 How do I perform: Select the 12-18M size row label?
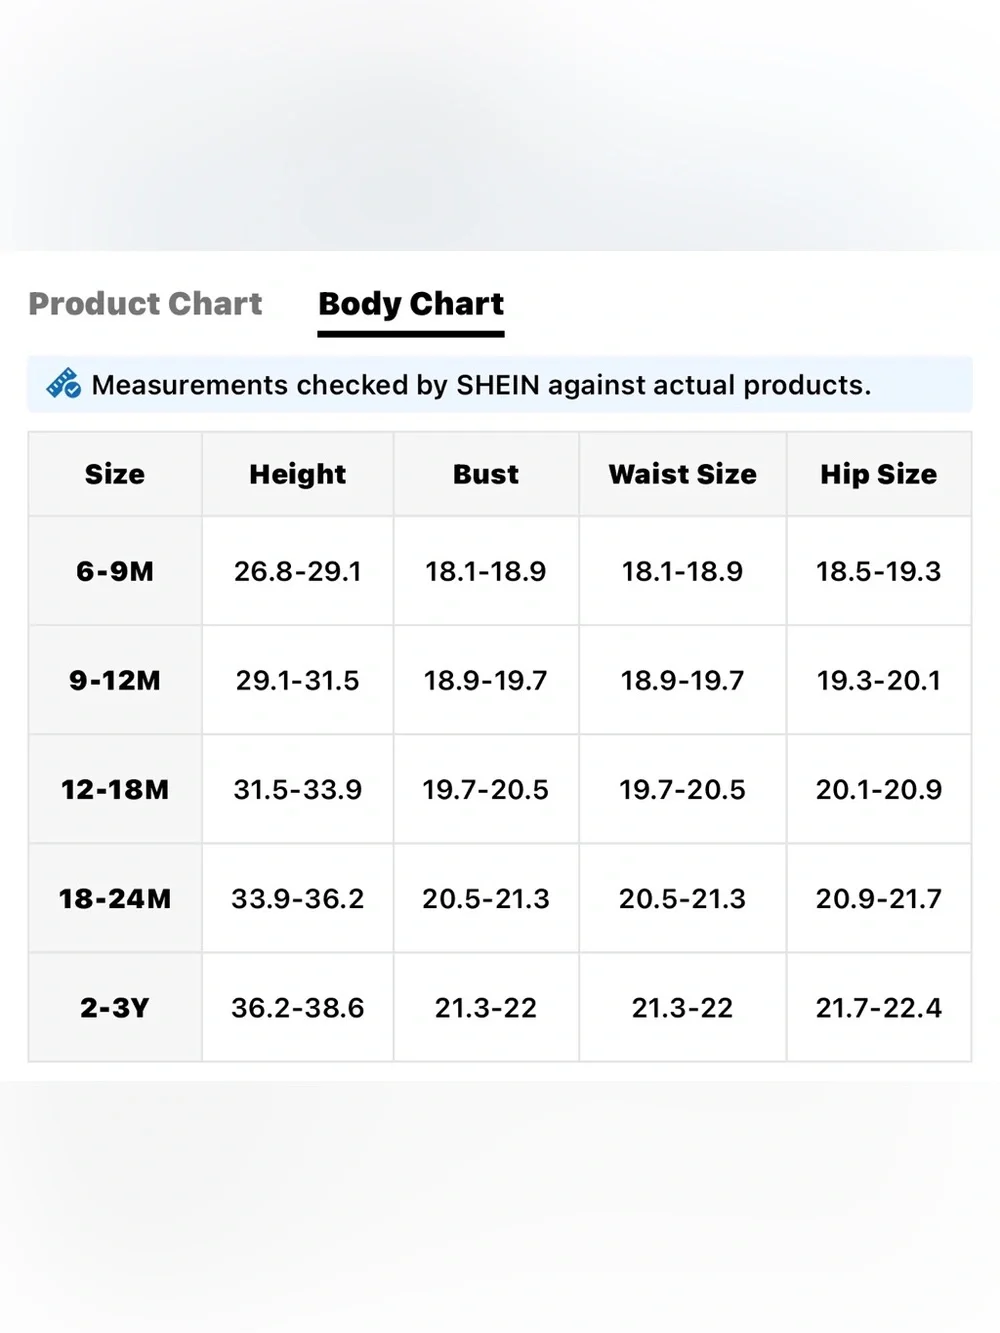[115, 789]
